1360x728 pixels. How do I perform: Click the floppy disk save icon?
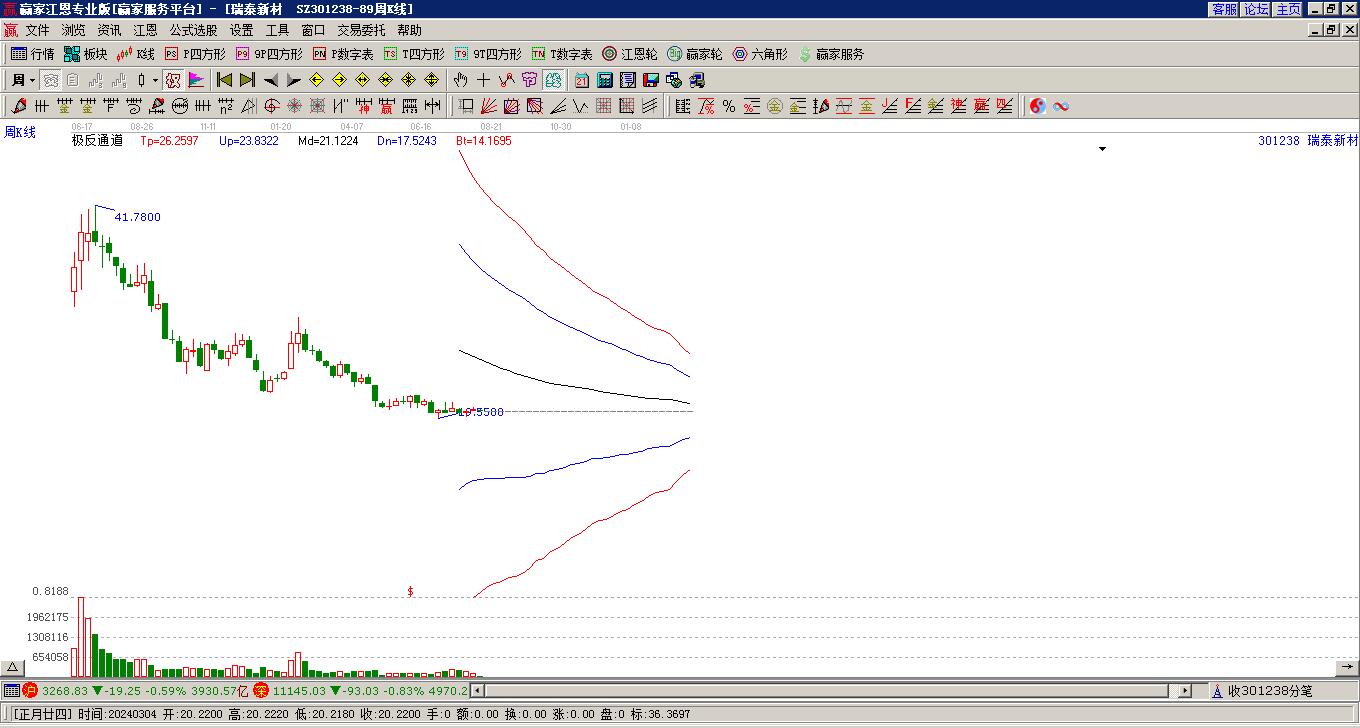[x=650, y=80]
